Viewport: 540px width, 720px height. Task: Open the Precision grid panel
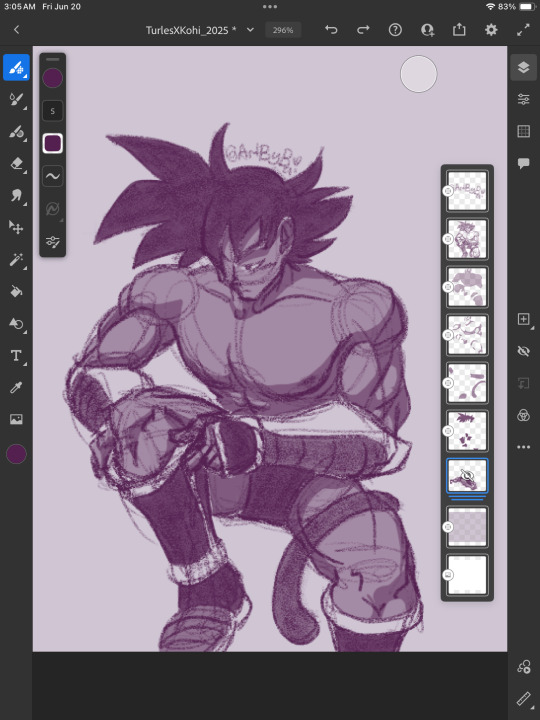[523, 131]
